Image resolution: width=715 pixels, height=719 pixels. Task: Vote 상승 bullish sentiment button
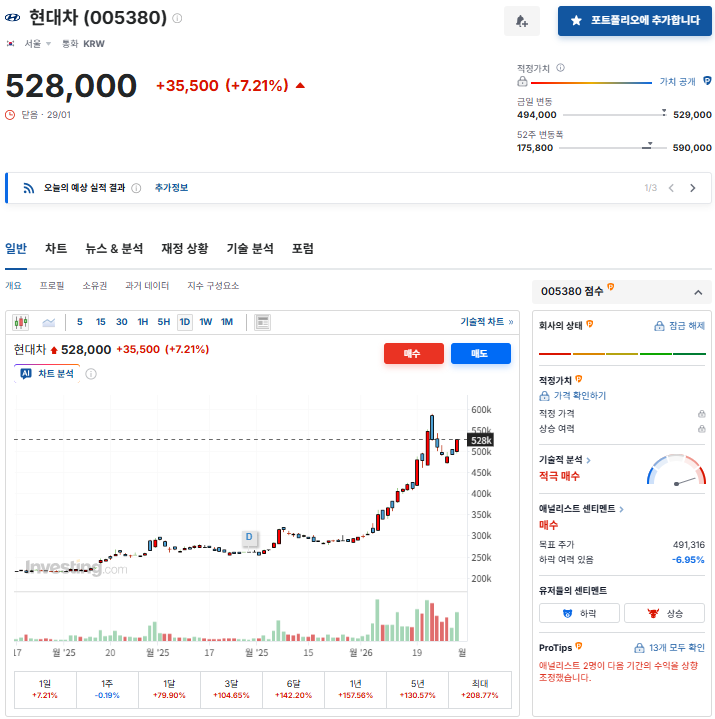coord(665,614)
